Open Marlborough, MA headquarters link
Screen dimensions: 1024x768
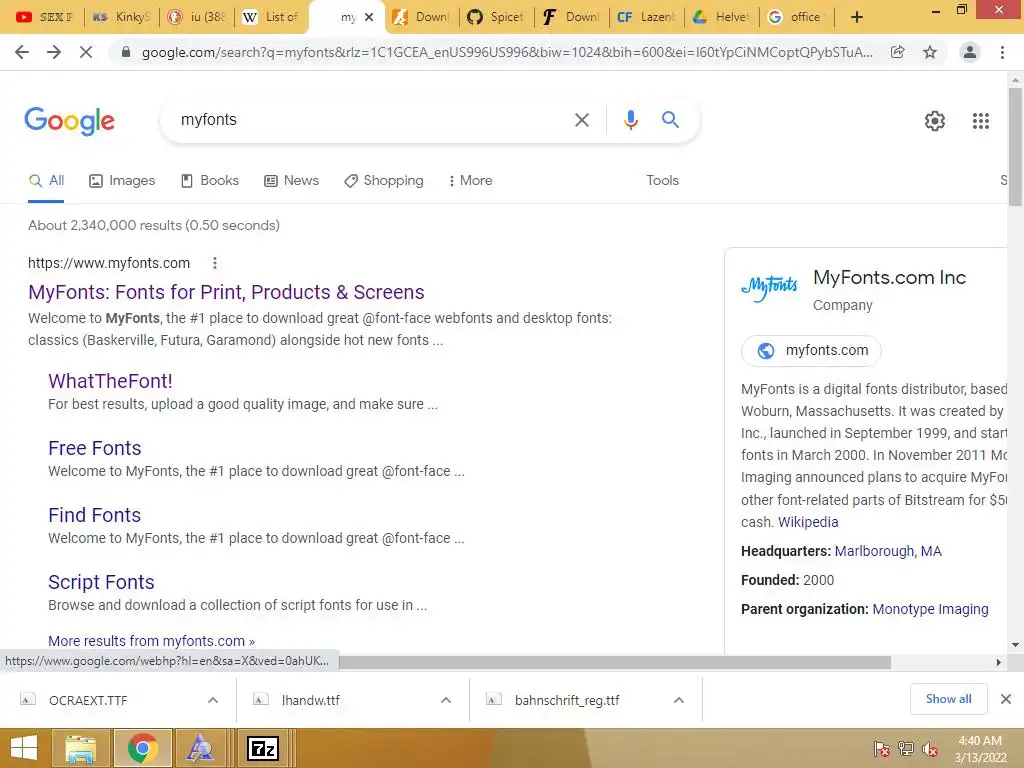(x=888, y=551)
